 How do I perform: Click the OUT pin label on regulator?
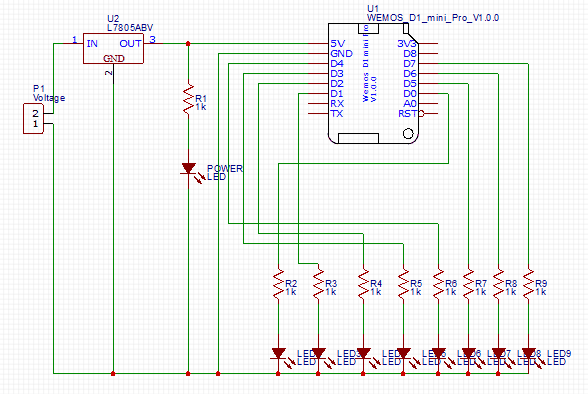[130, 43]
